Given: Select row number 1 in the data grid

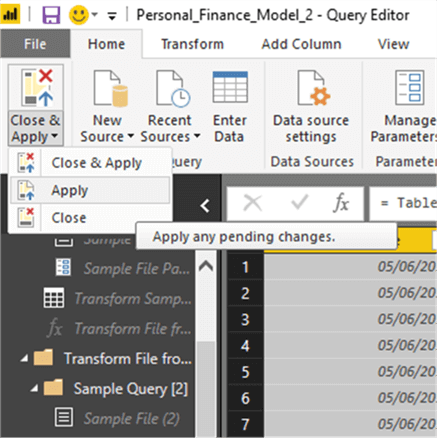Looking at the screenshot, I should (x=245, y=267).
